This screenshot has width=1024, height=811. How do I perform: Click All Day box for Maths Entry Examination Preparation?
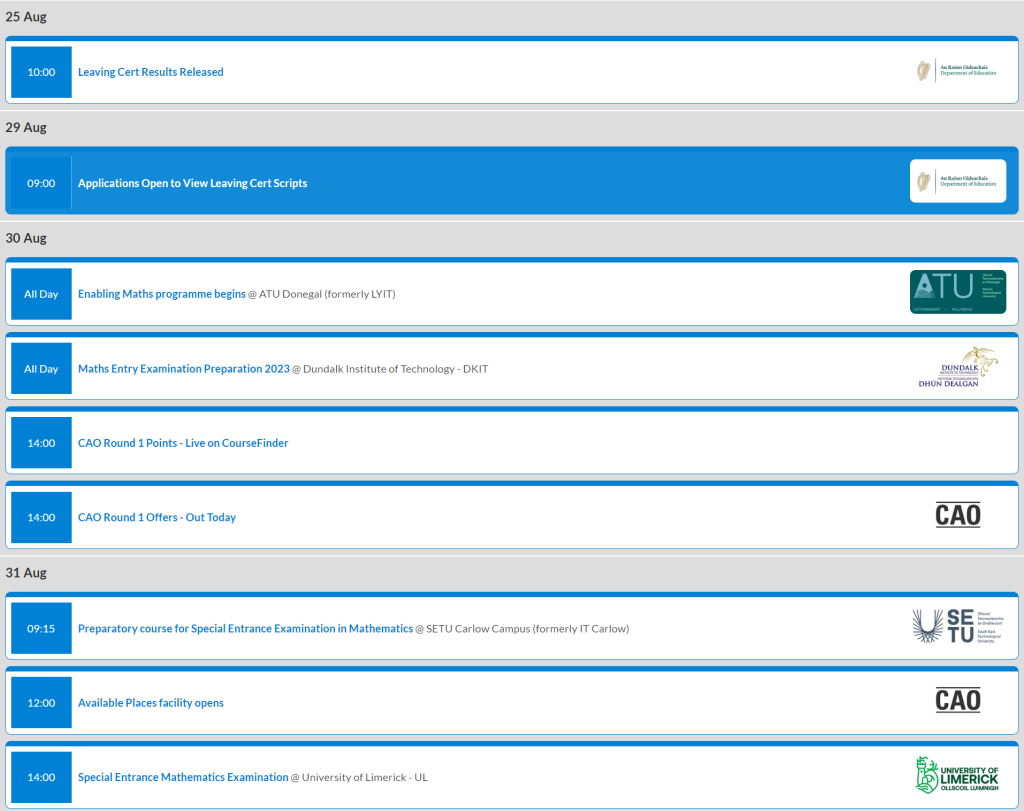pos(41,368)
